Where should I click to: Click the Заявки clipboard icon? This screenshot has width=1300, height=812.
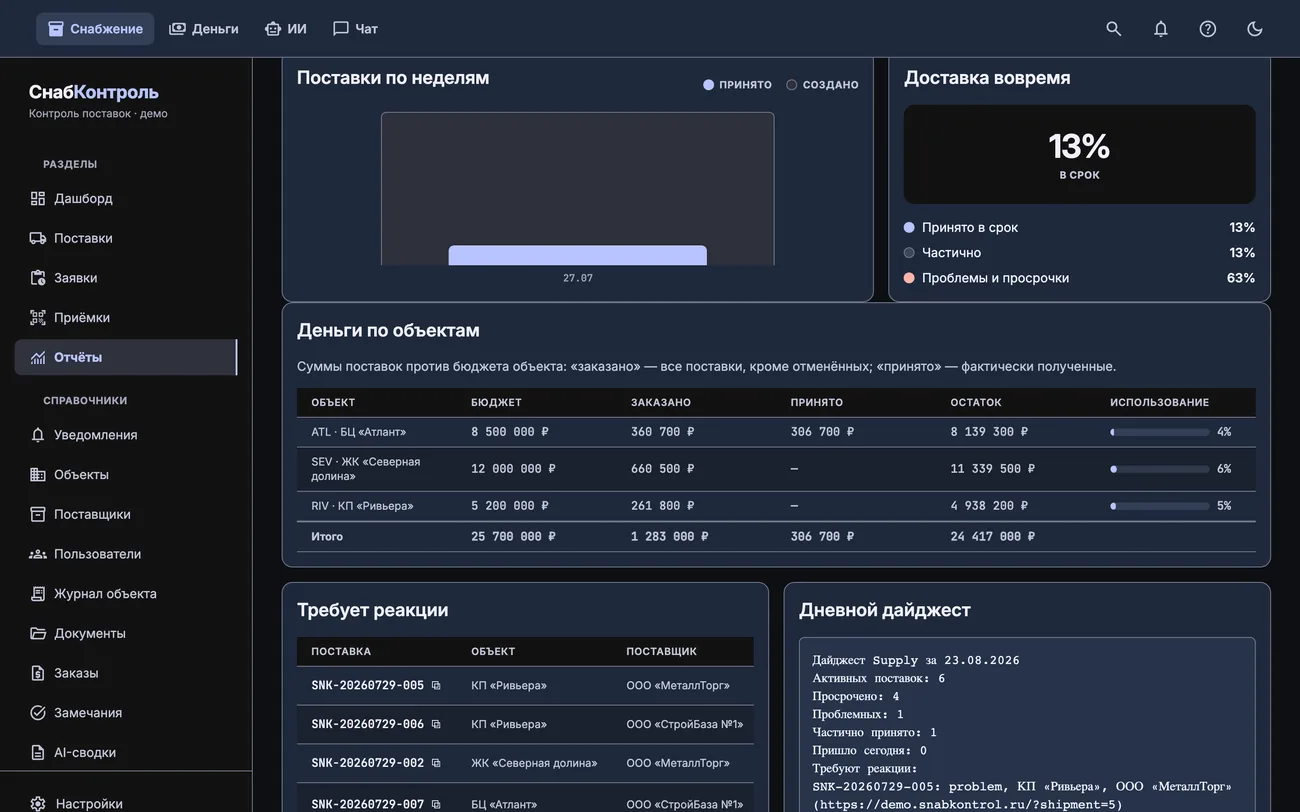38,278
